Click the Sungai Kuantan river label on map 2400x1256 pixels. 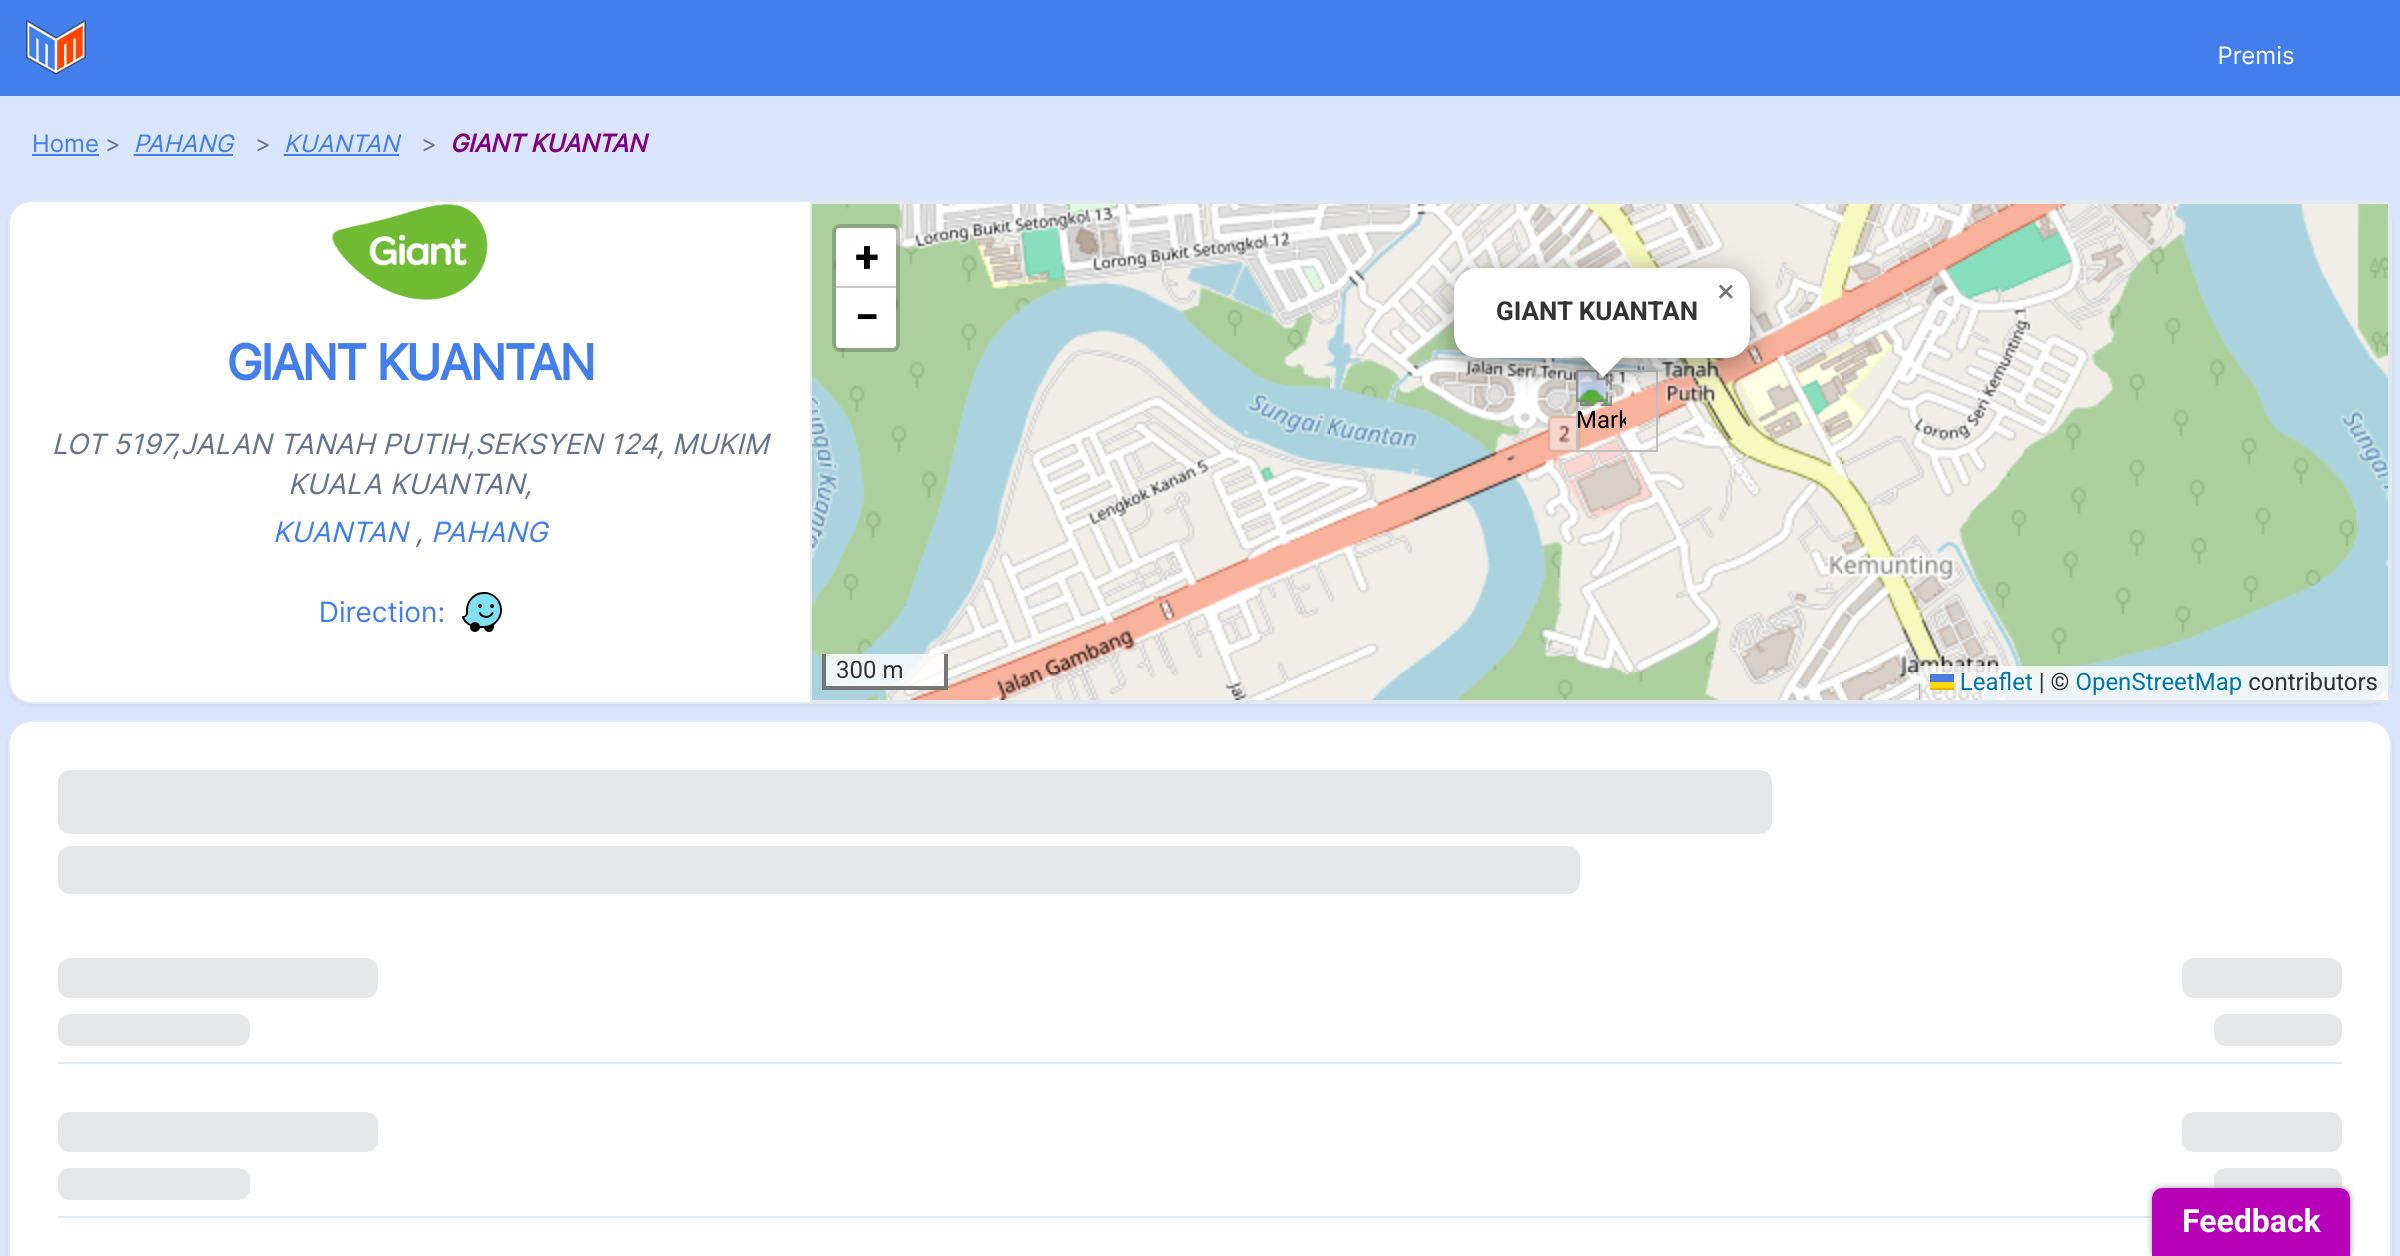click(x=1332, y=421)
